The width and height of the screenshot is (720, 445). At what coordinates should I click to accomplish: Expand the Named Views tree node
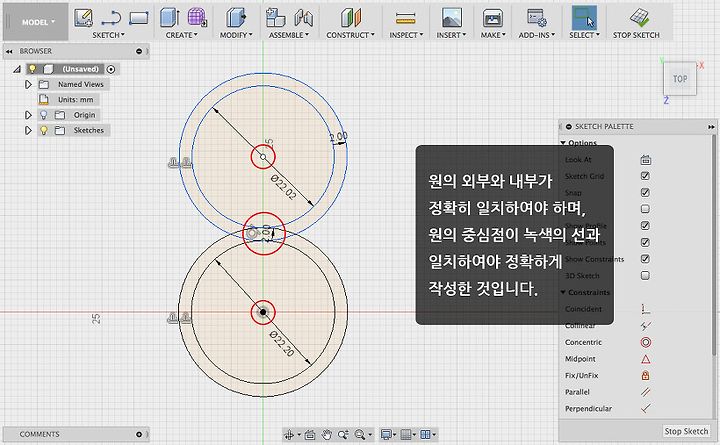[x=28, y=84]
